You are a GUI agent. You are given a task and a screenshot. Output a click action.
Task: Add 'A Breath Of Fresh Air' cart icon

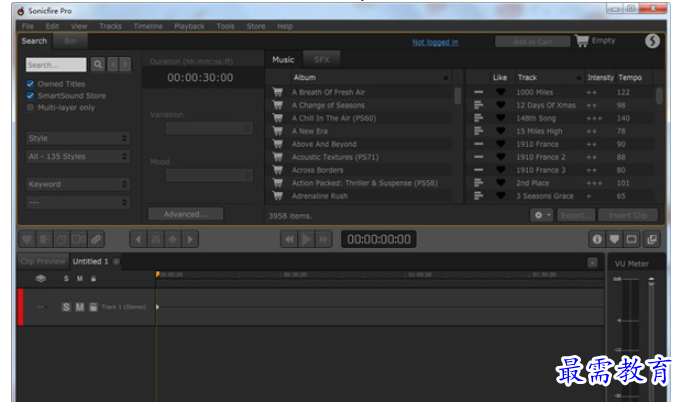(278, 92)
